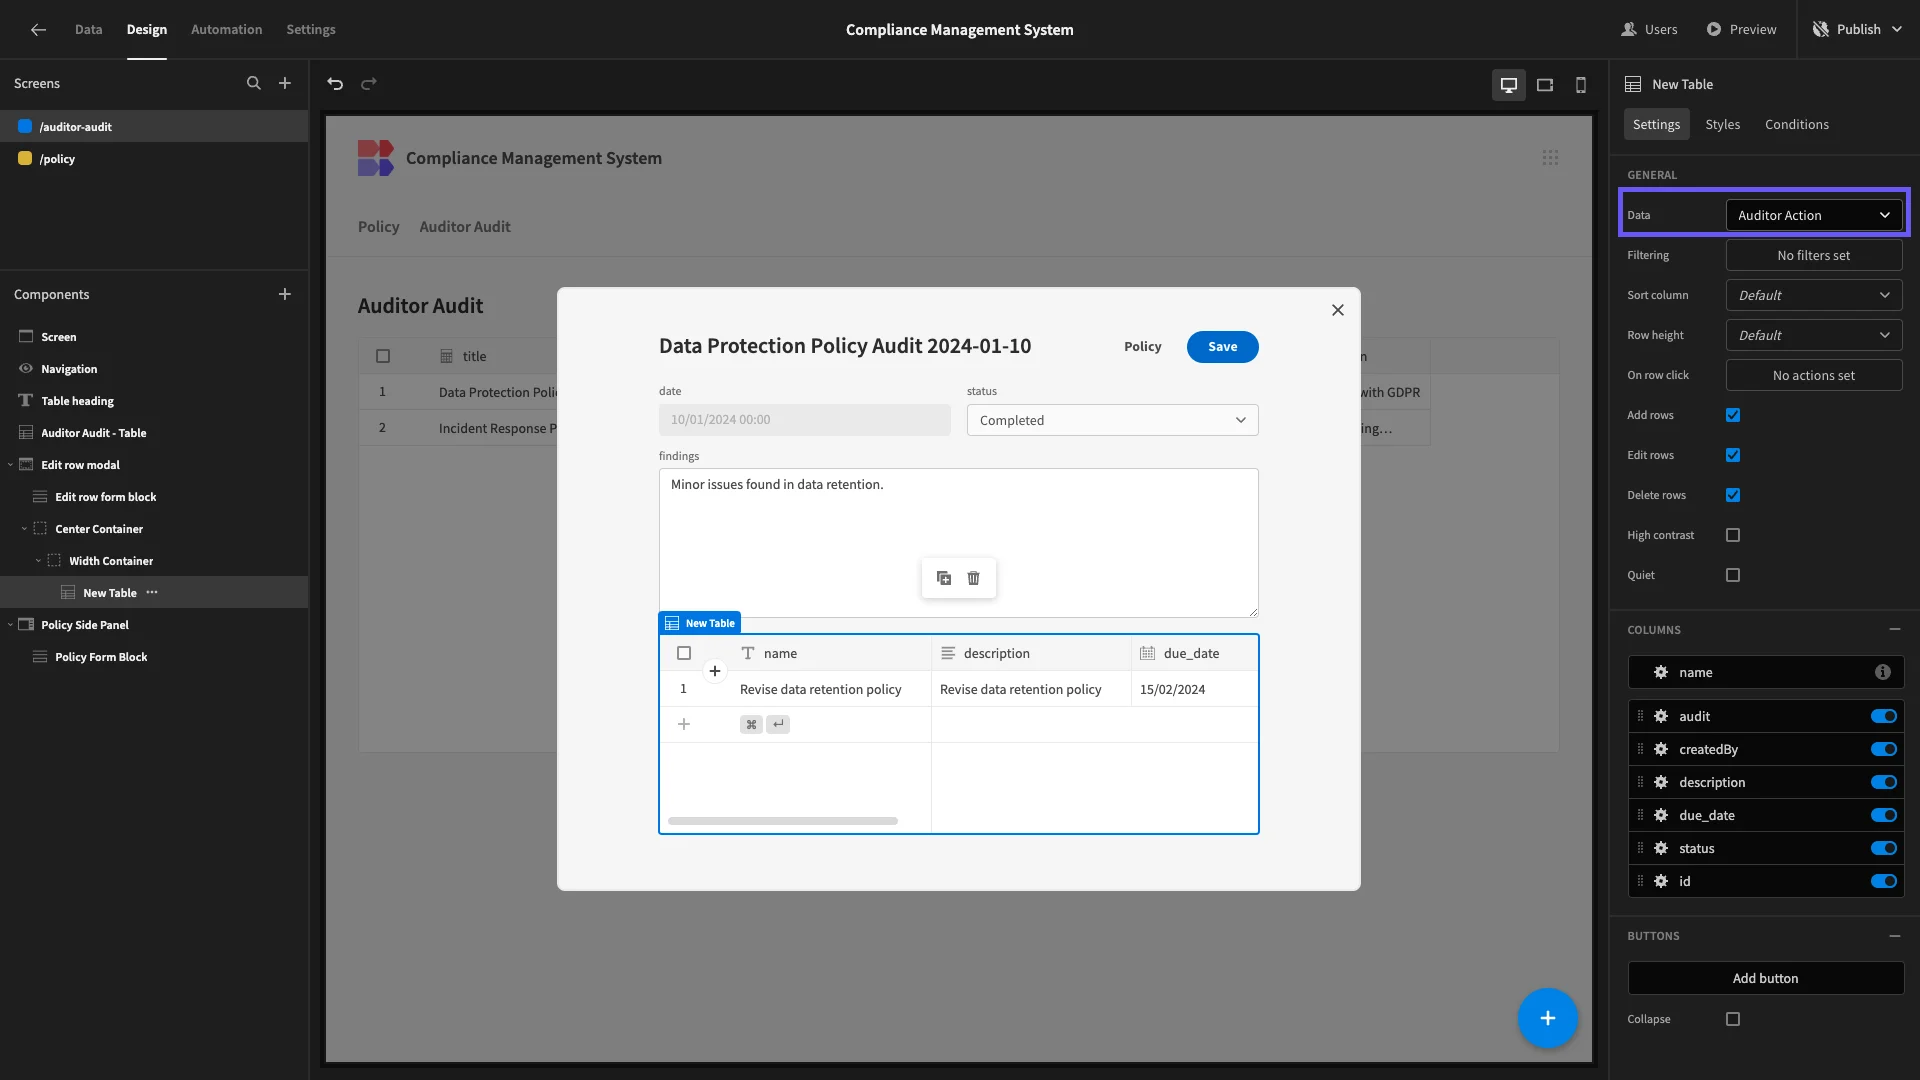1920x1080 pixels.
Task: Open gear settings for due_date column
Action: click(1661, 815)
